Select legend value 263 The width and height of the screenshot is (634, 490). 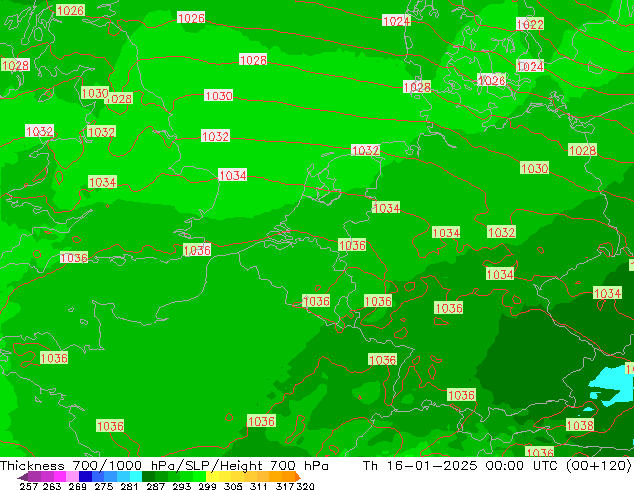(x=52, y=486)
